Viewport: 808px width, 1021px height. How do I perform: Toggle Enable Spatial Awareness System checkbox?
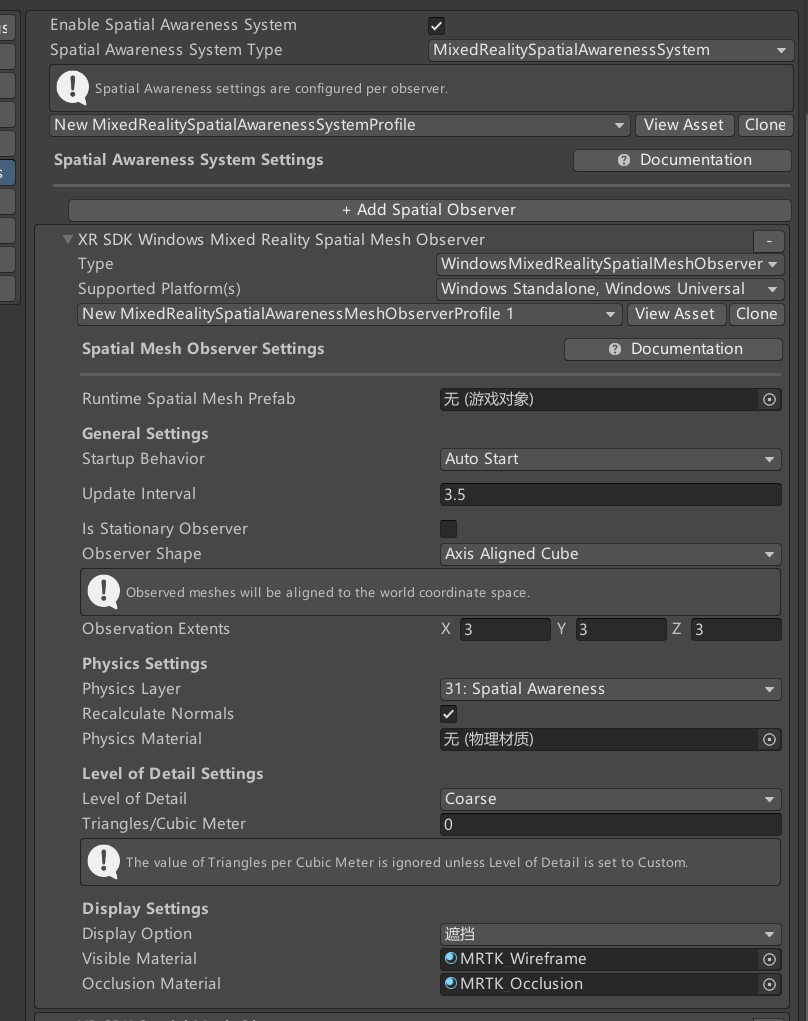coord(436,25)
